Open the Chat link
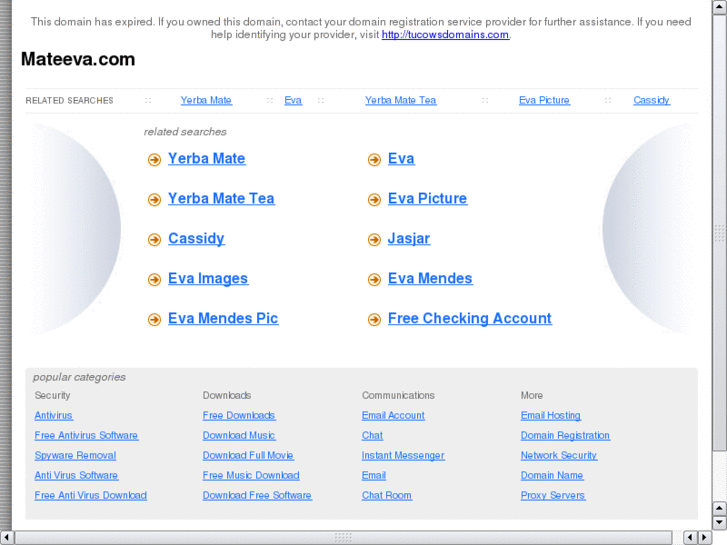The height and width of the screenshot is (545, 727). (x=372, y=436)
